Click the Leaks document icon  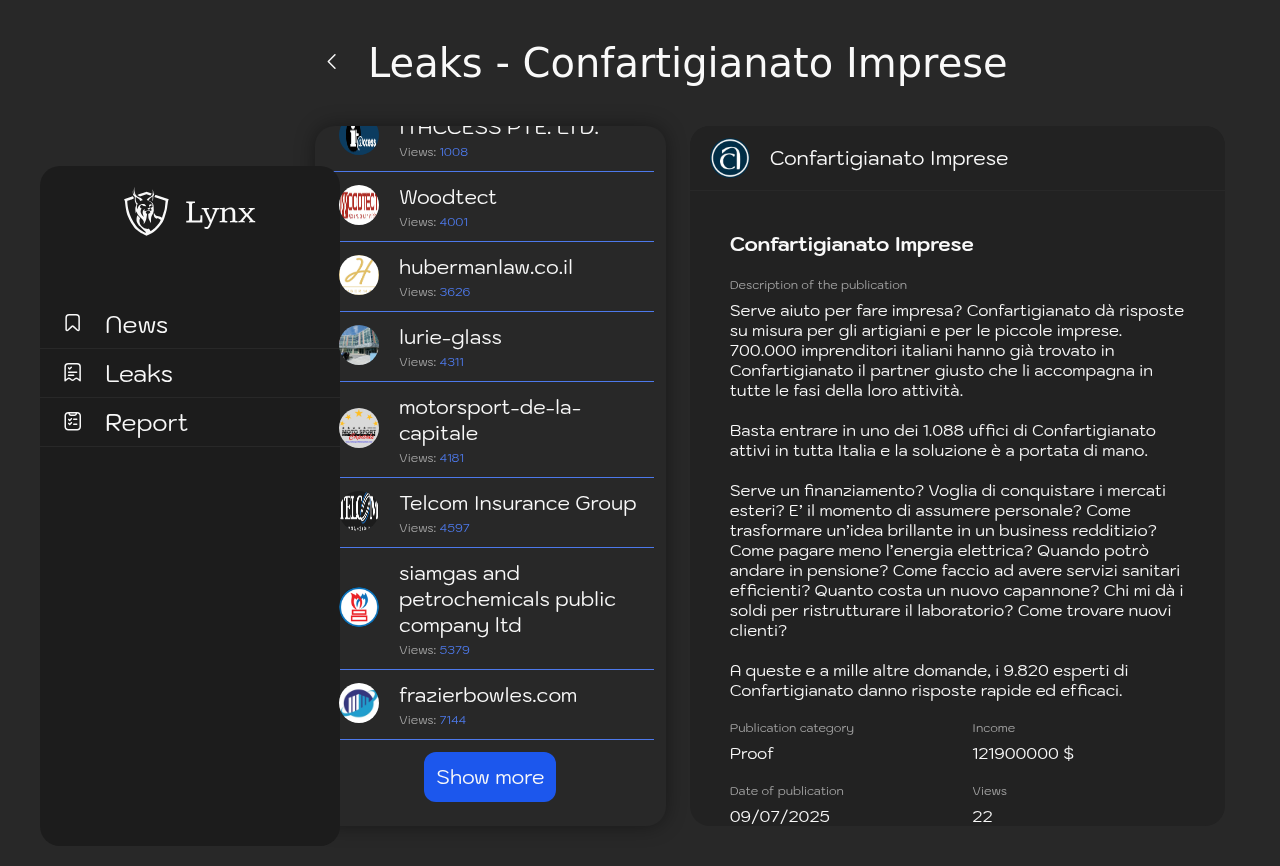[72, 372]
